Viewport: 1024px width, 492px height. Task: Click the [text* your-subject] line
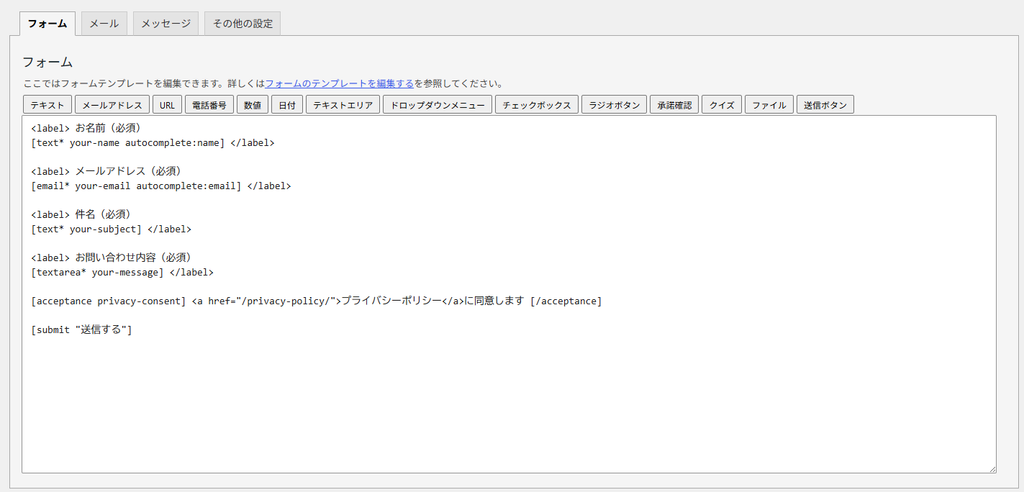[x=111, y=229]
